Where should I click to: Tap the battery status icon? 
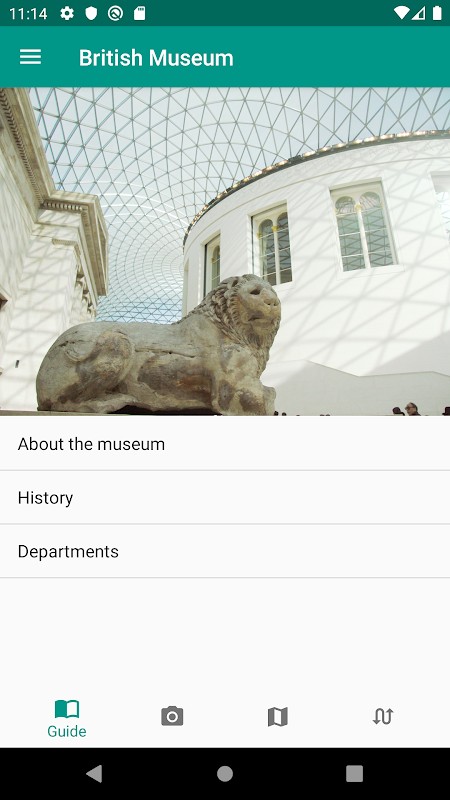click(437, 13)
